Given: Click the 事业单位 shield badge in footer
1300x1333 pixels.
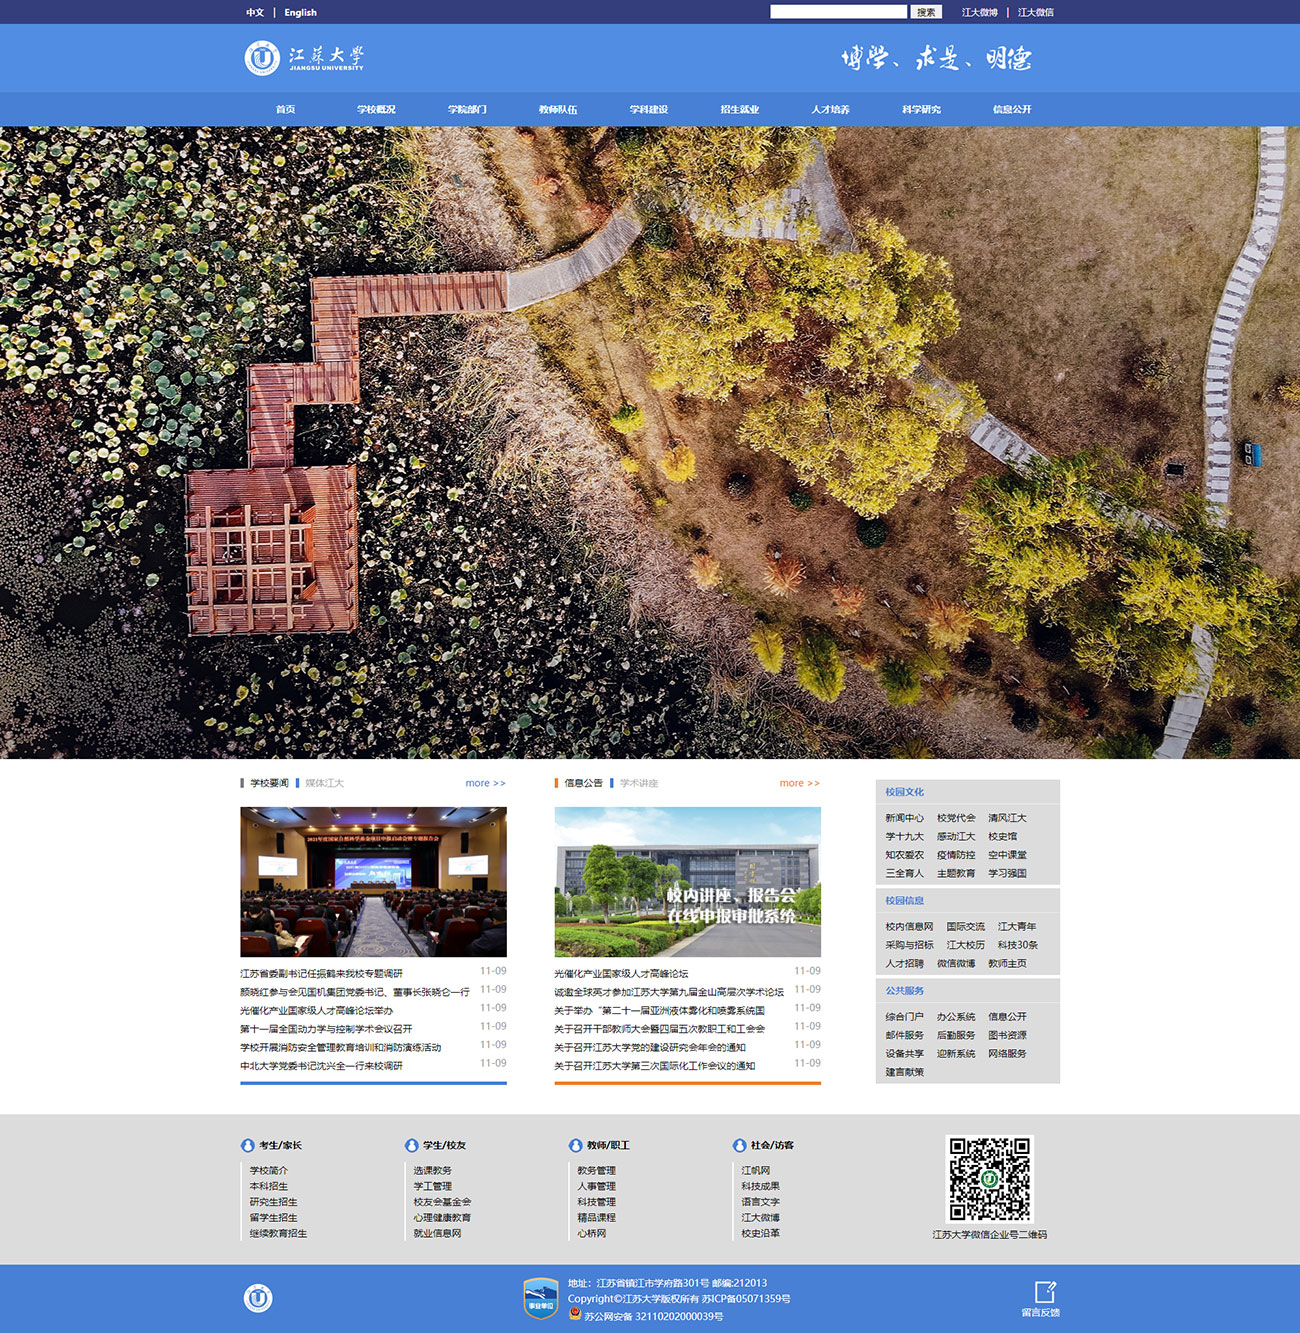Looking at the screenshot, I should (x=540, y=1298).
